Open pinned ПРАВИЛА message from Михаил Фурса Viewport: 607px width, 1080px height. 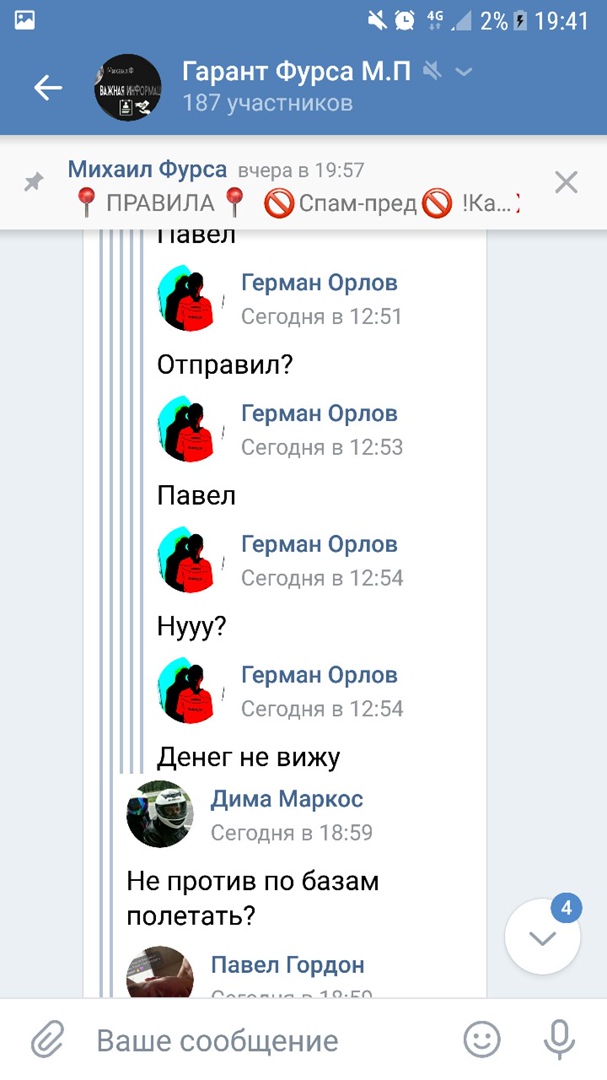click(x=296, y=187)
